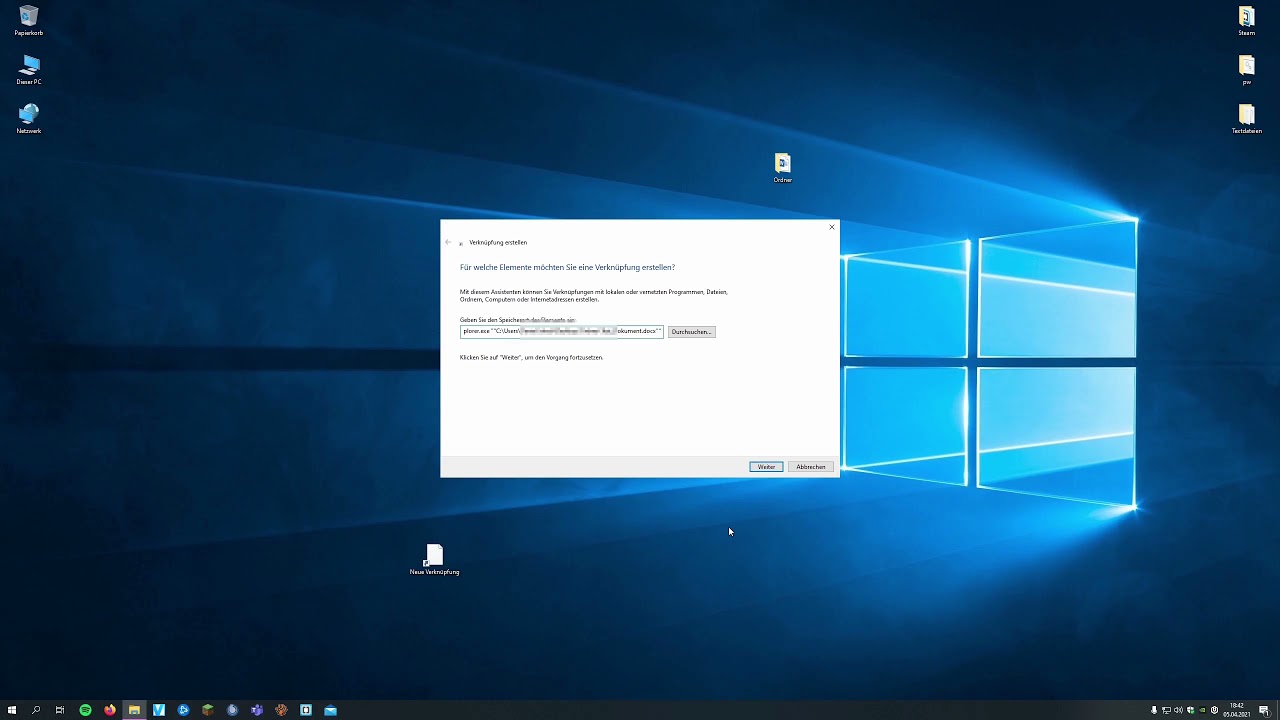Screen dimensions: 1280x720
Task: Select the Neue Verknüpfung desktop icon
Action: point(434,560)
